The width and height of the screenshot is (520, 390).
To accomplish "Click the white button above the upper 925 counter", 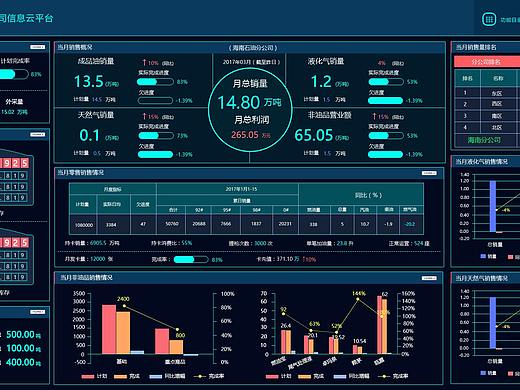I will click(x=38, y=134).
